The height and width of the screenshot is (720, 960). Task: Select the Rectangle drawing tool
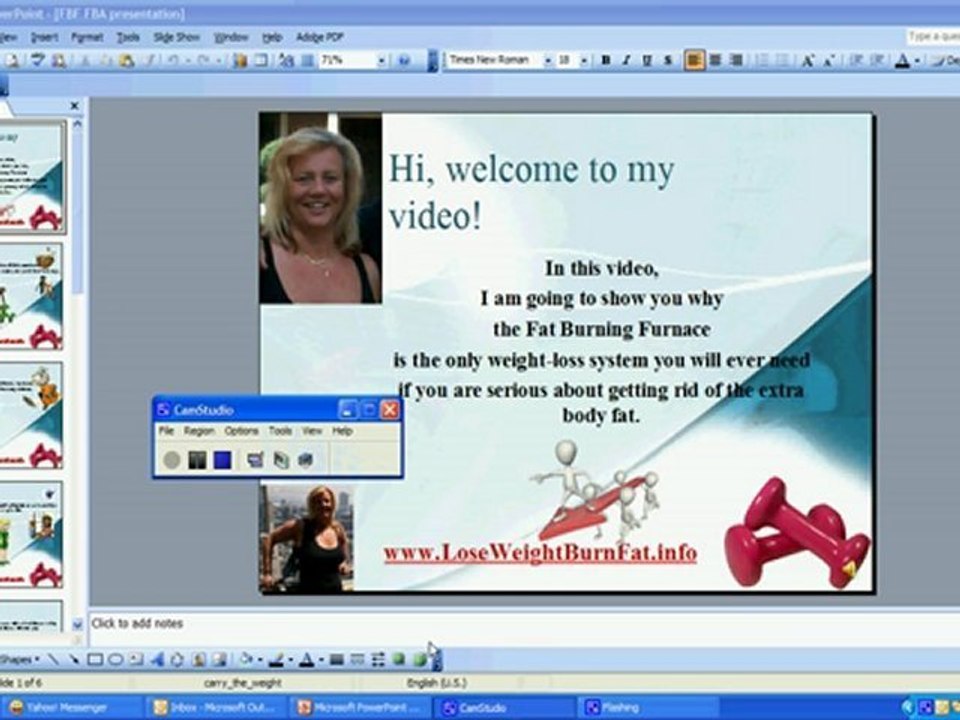point(95,659)
